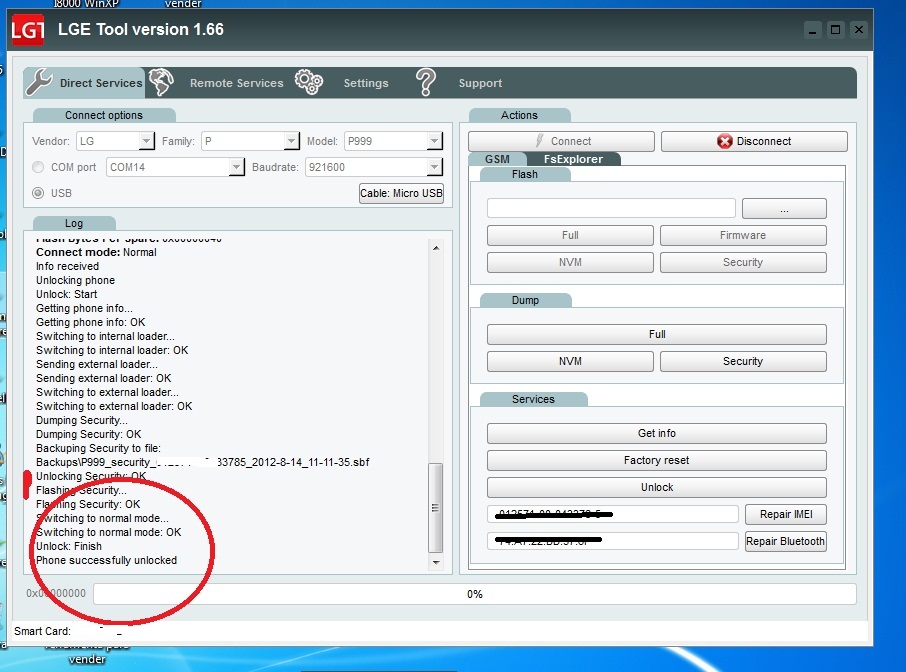Expand the Model P999 dropdown

[x=435, y=141]
